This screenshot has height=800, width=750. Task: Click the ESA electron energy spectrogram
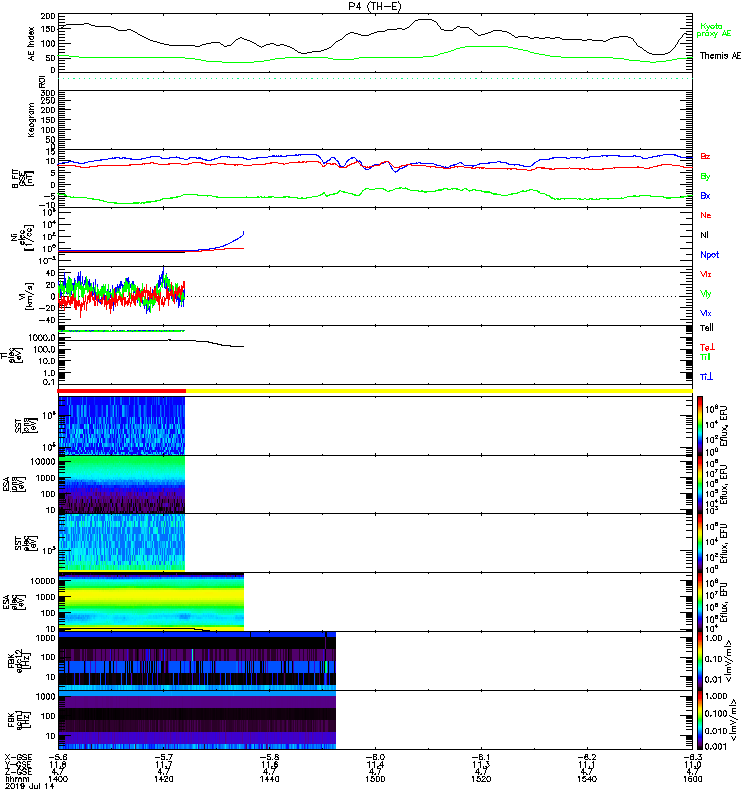[152, 602]
